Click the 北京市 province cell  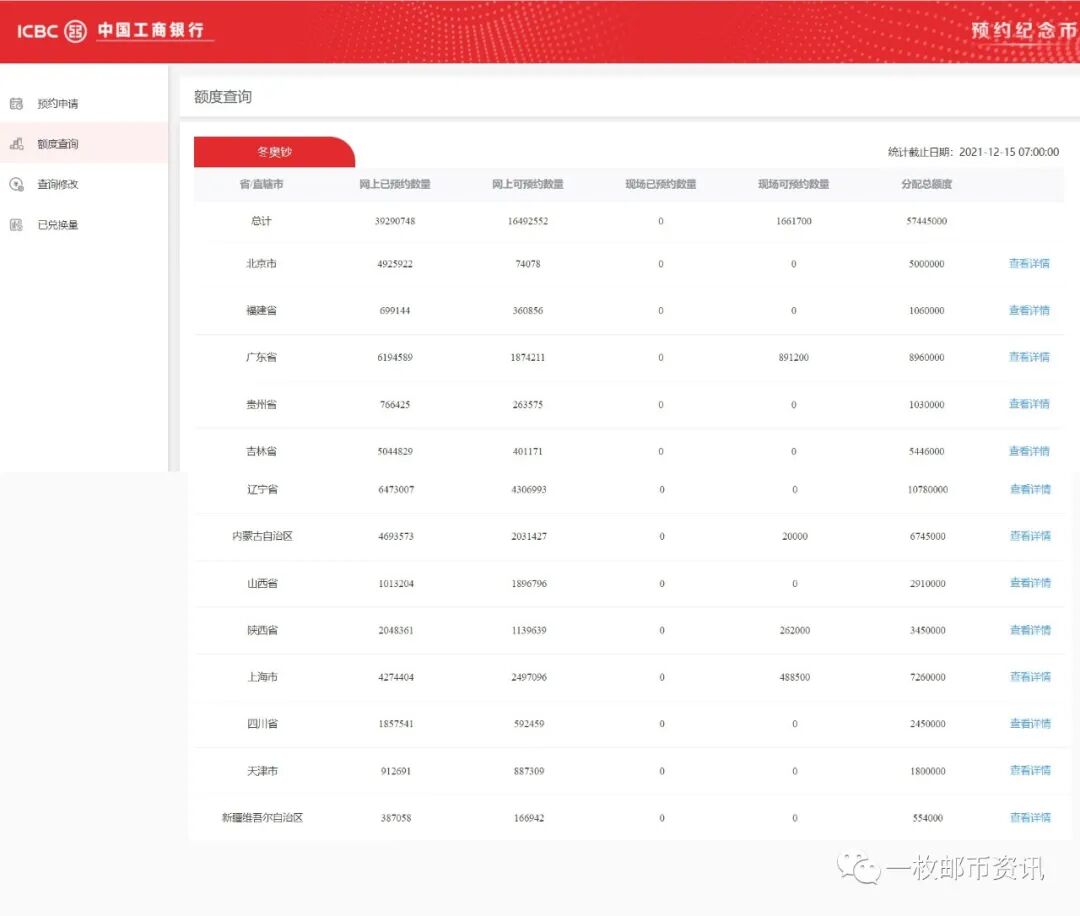(261, 263)
